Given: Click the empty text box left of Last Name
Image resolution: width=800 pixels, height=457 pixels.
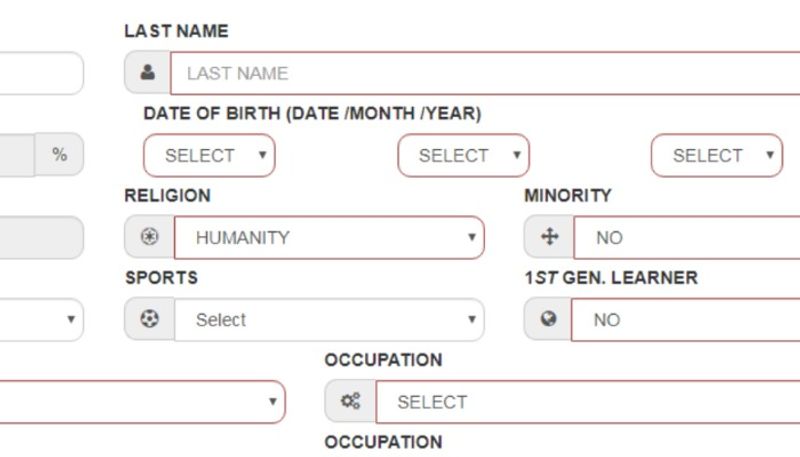Looking at the screenshot, I should [x=40, y=73].
